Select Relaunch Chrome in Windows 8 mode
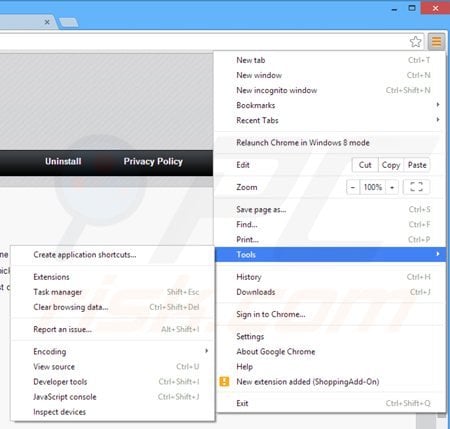Image resolution: width=450 pixels, height=429 pixels. pos(330,143)
